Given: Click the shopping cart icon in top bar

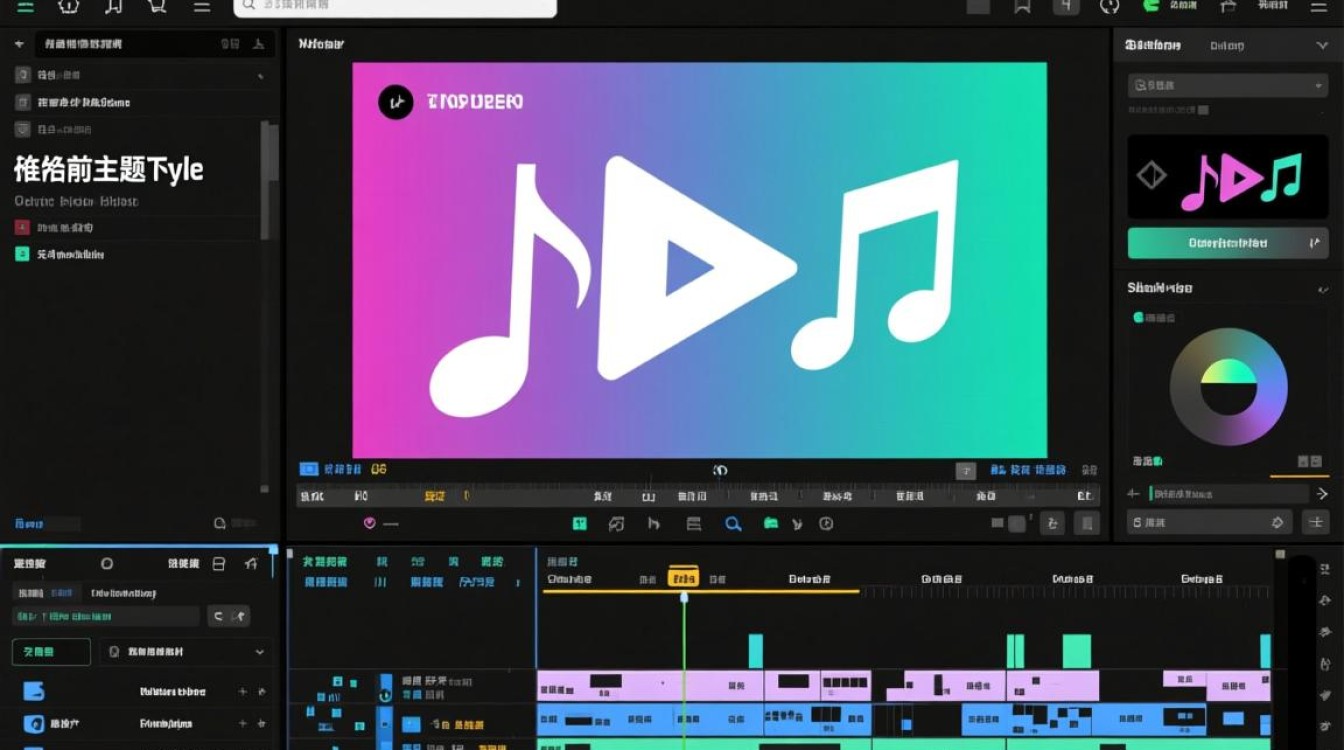Looking at the screenshot, I should pos(157,6).
